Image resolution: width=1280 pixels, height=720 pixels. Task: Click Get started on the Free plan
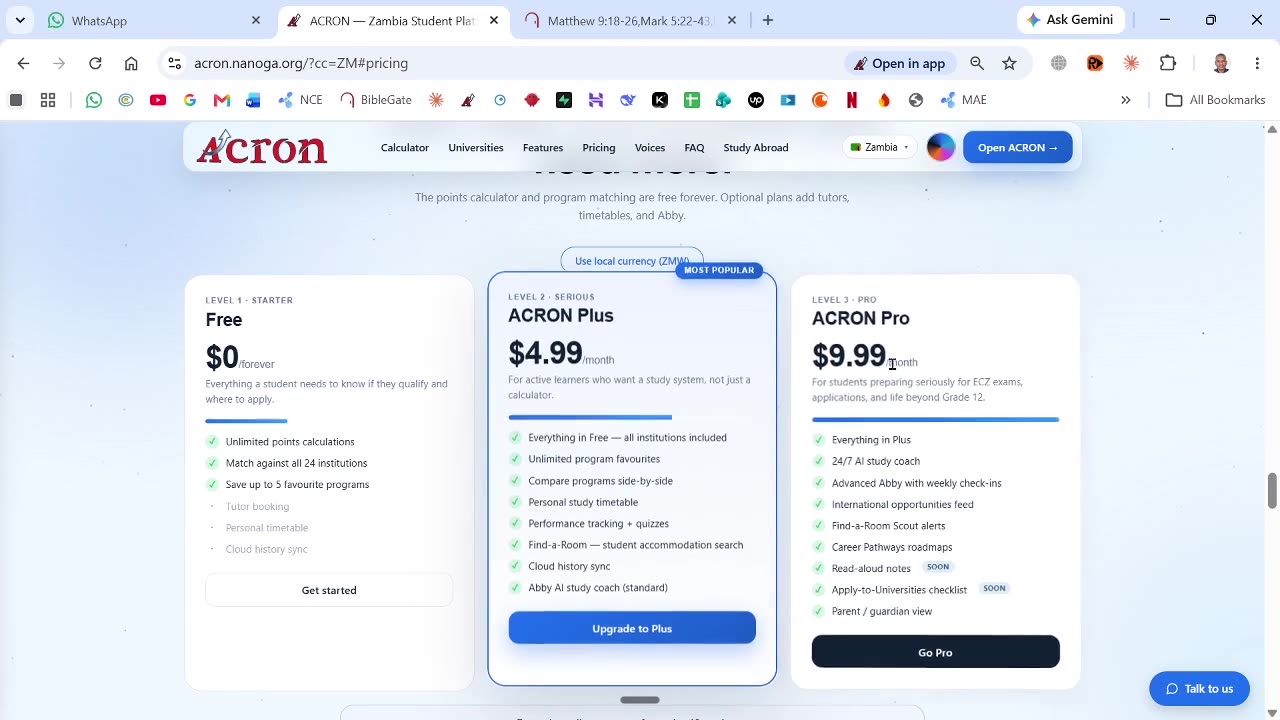coord(329,590)
